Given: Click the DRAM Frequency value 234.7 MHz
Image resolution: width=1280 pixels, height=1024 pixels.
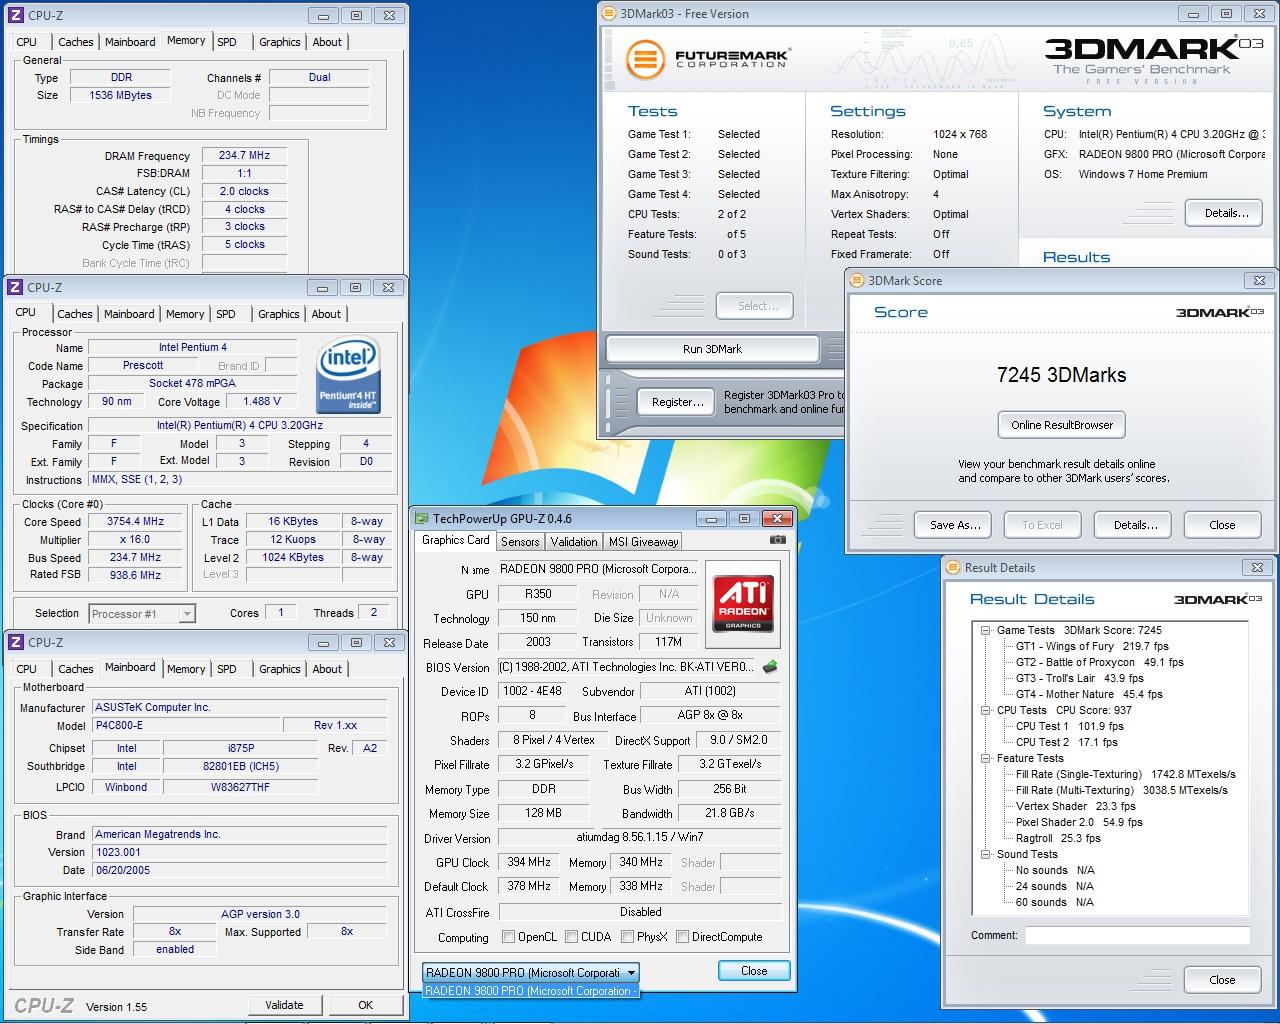Looking at the screenshot, I should tap(244, 156).
